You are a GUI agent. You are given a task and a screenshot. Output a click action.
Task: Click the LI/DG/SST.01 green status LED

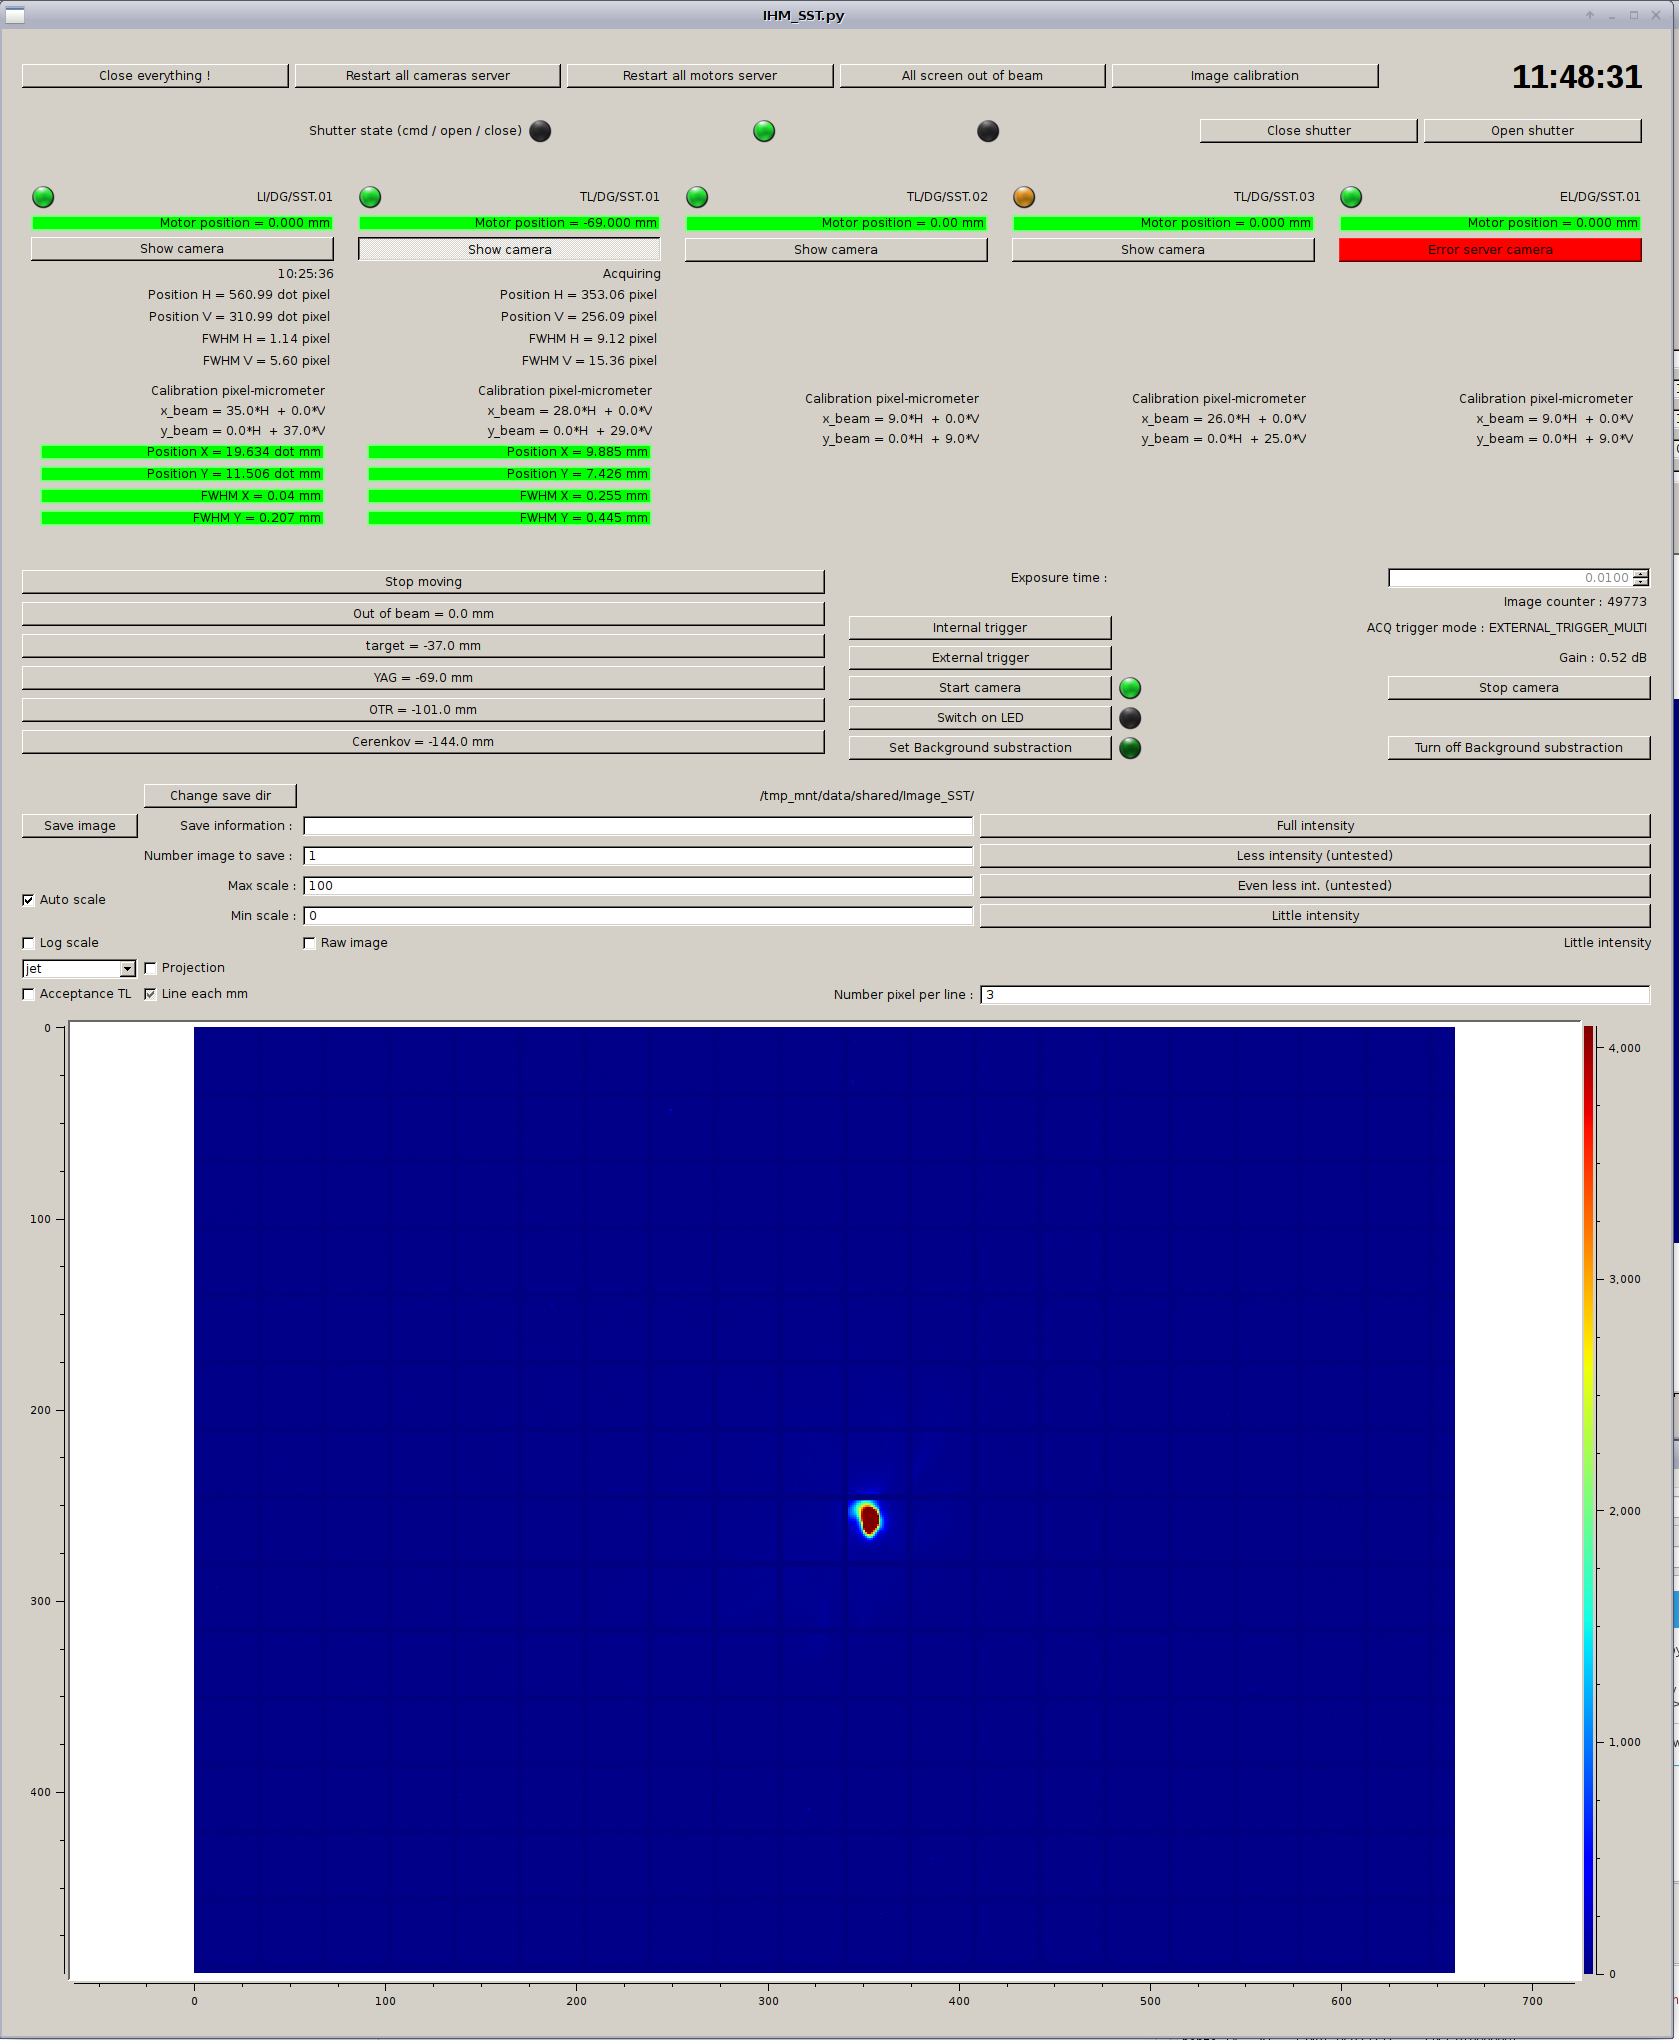[x=43, y=197]
